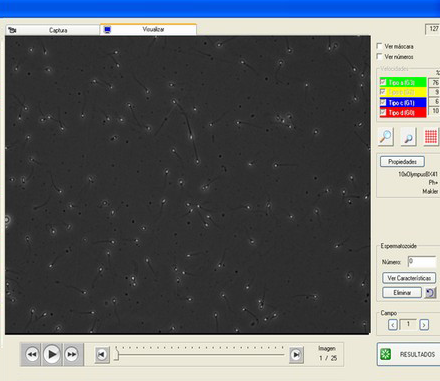The image size is (440, 381).
Task: Click the Ph+ text under Propiedades
Action: [433, 183]
